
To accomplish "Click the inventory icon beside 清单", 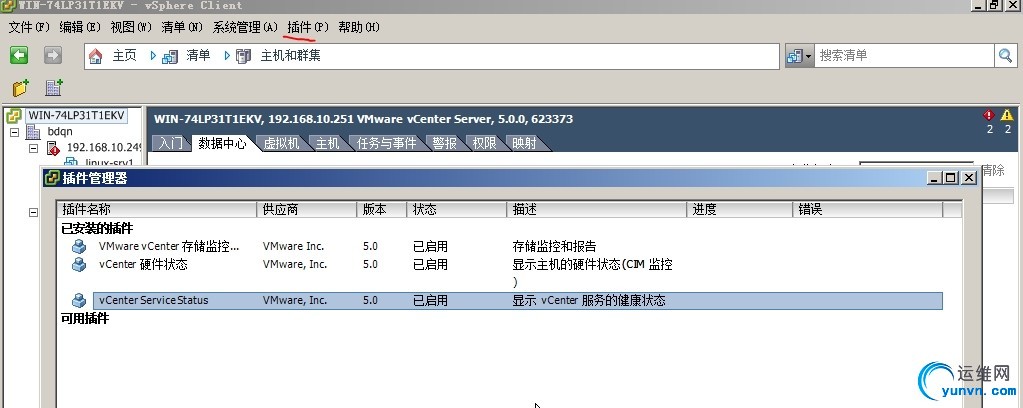I will click(x=170, y=56).
